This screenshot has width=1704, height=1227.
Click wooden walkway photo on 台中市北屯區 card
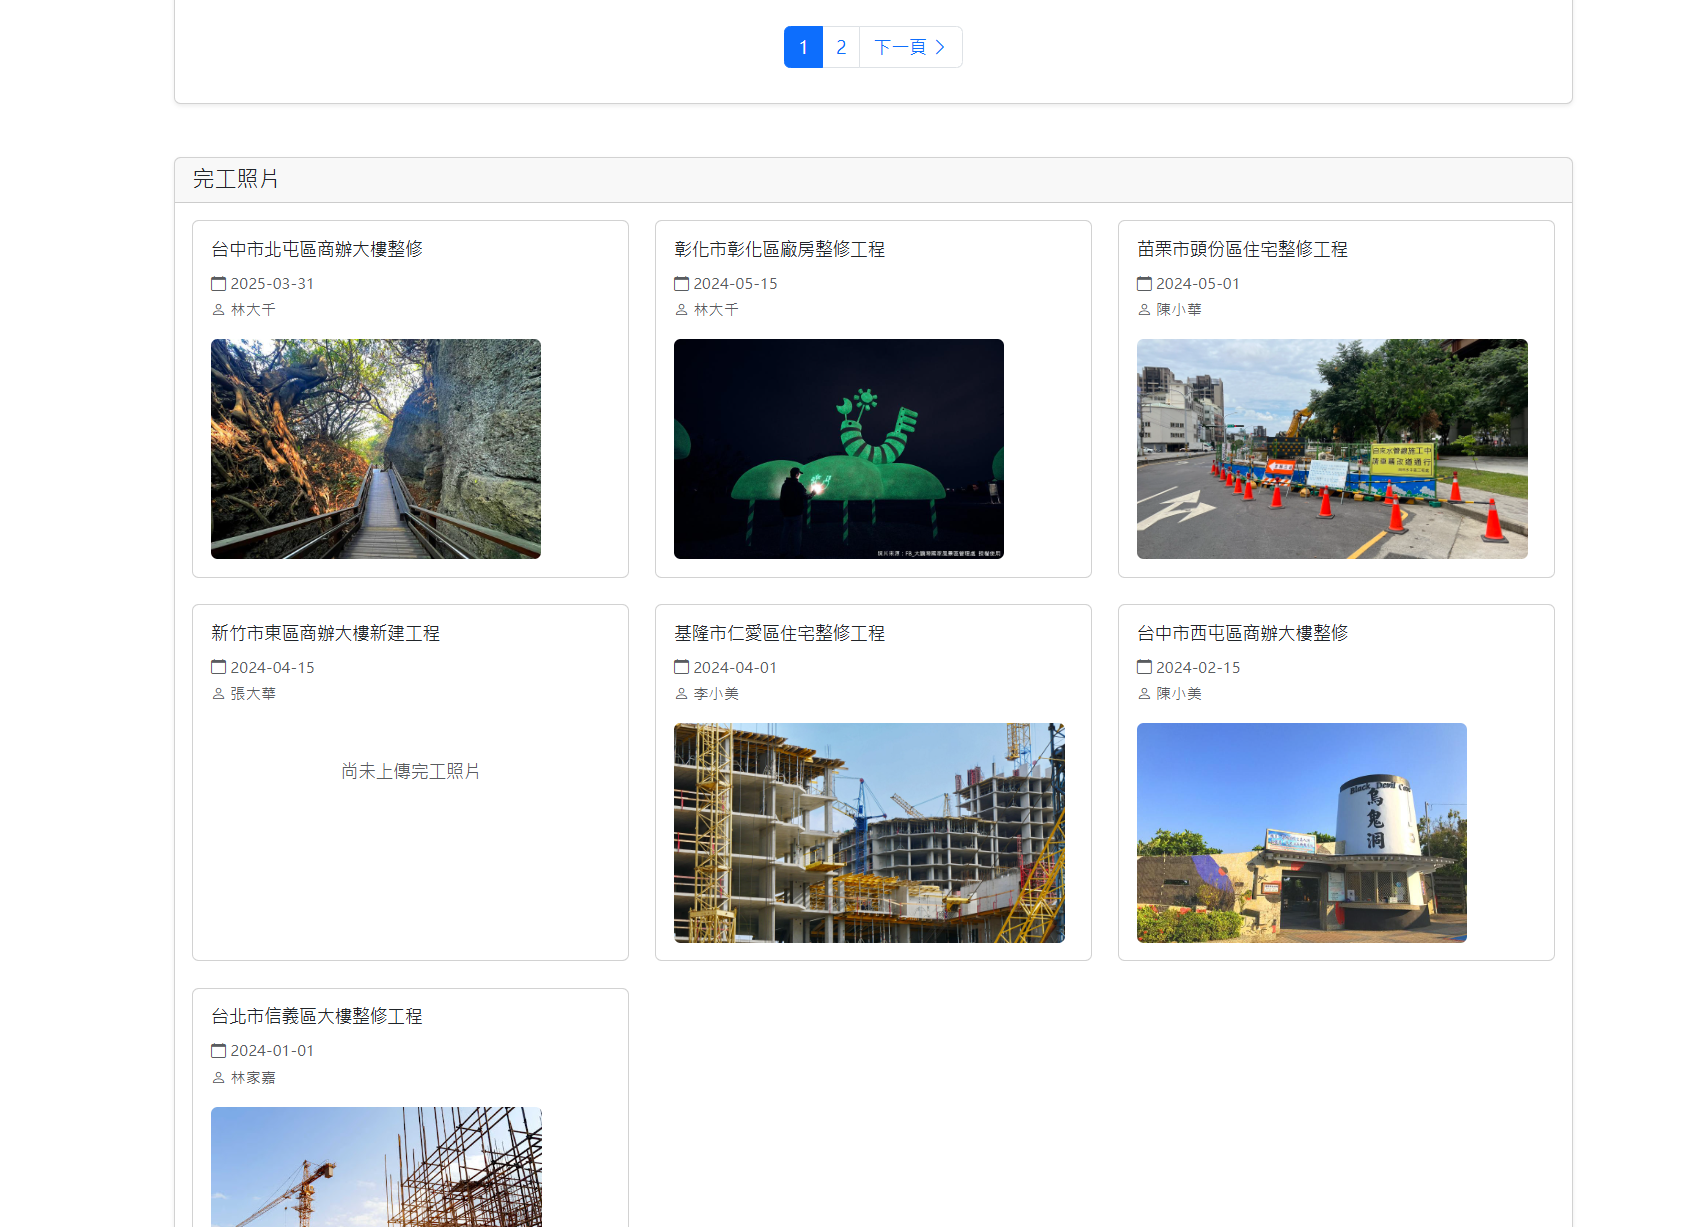[x=375, y=448]
